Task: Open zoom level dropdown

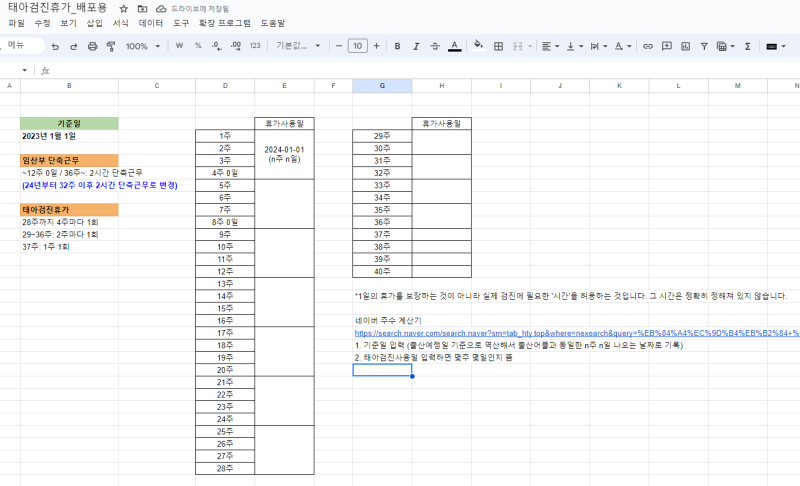Action: tap(143, 46)
